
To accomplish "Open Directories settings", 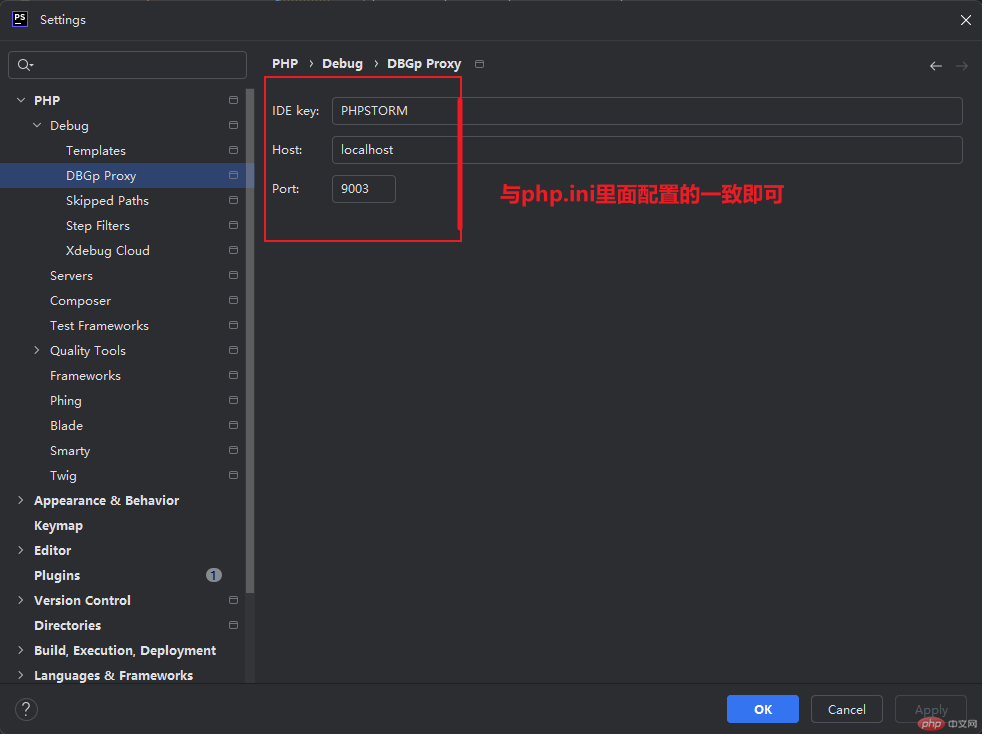I will click(x=67, y=626).
